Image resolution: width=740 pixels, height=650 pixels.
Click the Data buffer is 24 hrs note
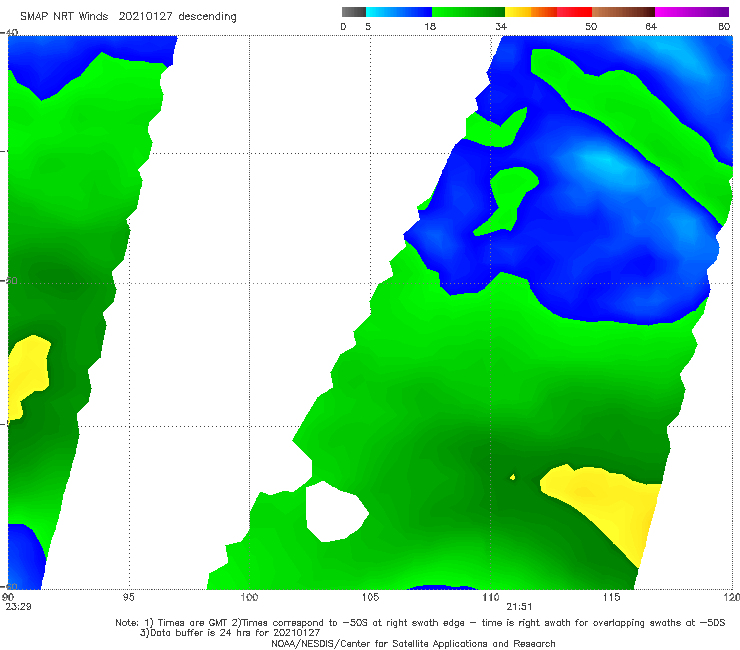[230, 633]
